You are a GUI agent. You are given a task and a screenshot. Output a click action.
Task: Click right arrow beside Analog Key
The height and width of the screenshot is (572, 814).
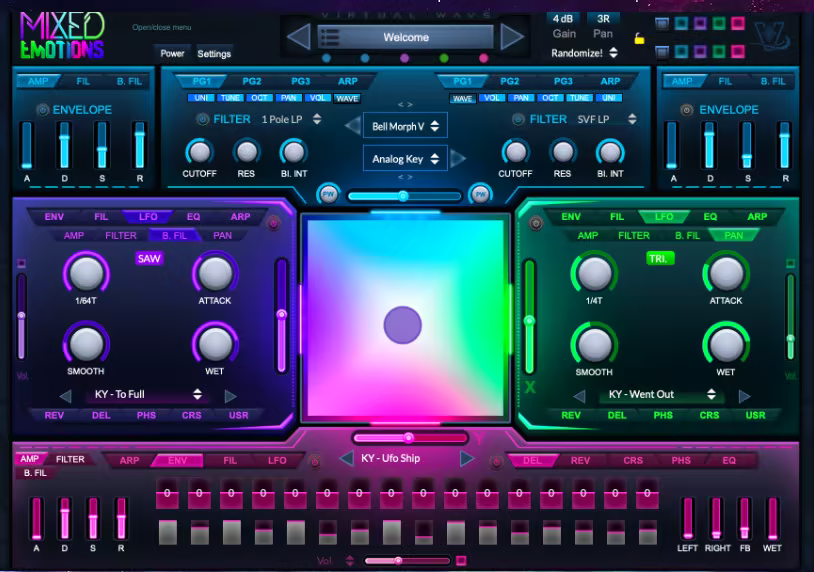pos(458,158)
